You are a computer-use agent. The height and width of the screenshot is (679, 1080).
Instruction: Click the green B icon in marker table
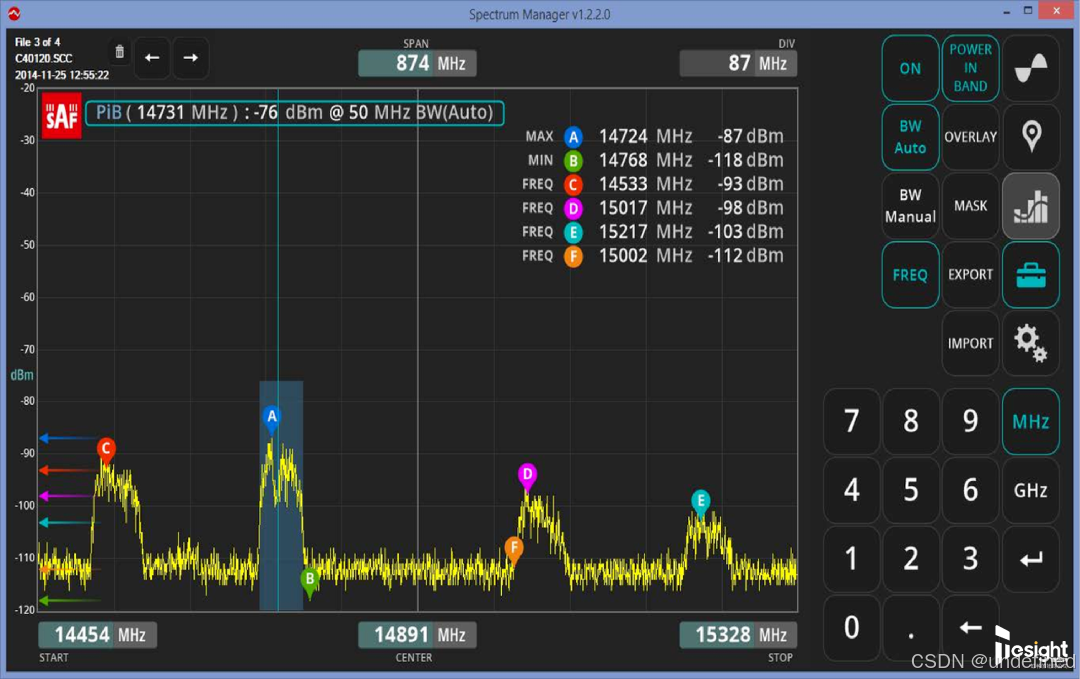(x=573, y=161)
